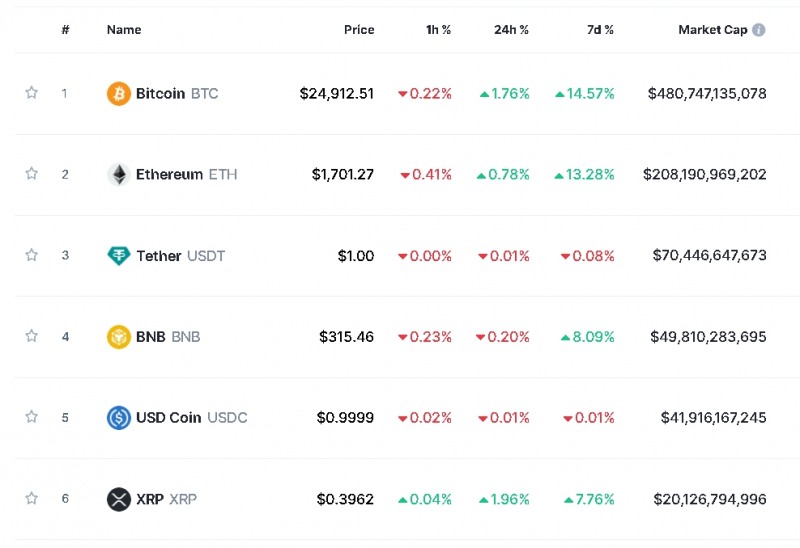
Task: Sort by the Name column header
Action: point(124,30)
